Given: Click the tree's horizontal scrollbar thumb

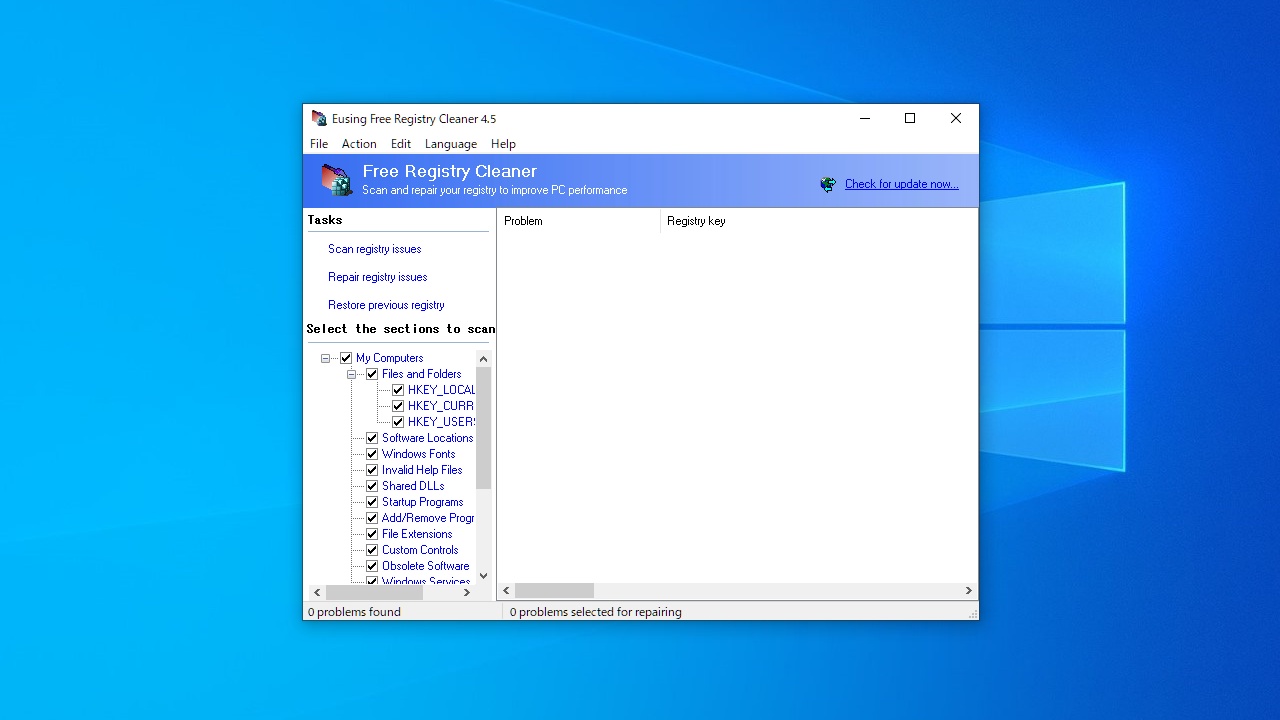Looking at the screenshot, I should [374, 592].
